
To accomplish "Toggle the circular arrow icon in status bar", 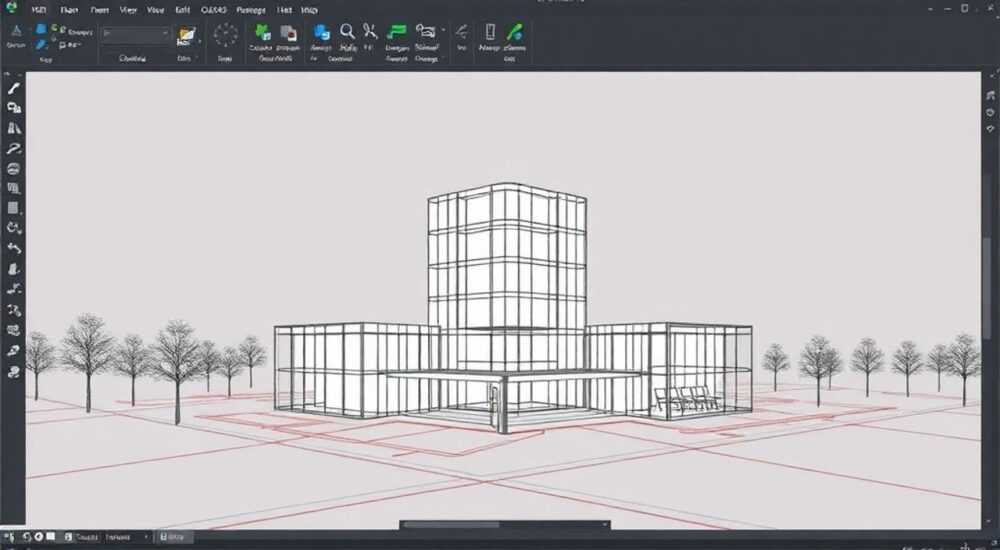I will tap(27, 537).
